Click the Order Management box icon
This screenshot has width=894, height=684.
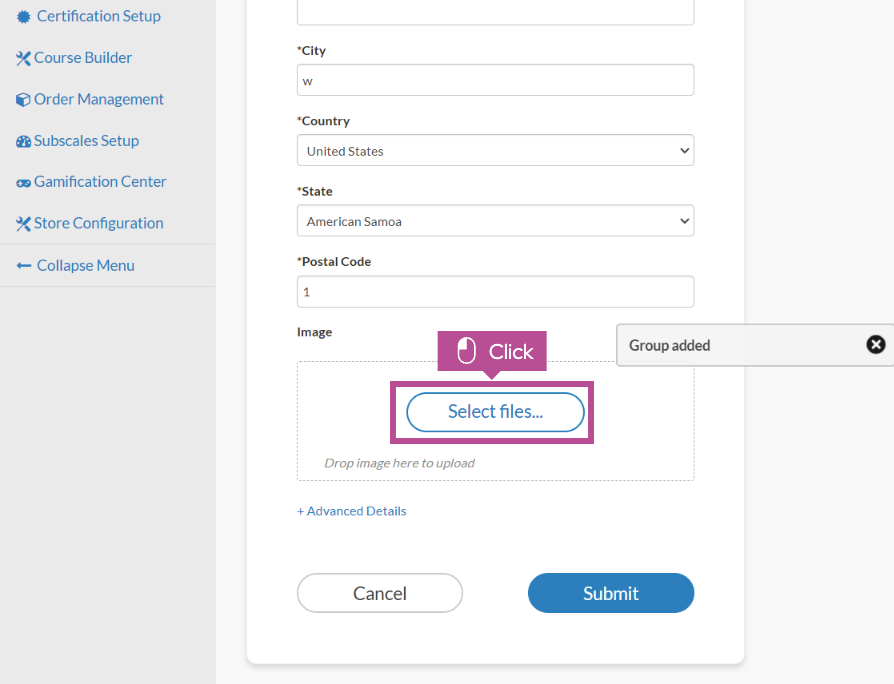coord(23,100)
